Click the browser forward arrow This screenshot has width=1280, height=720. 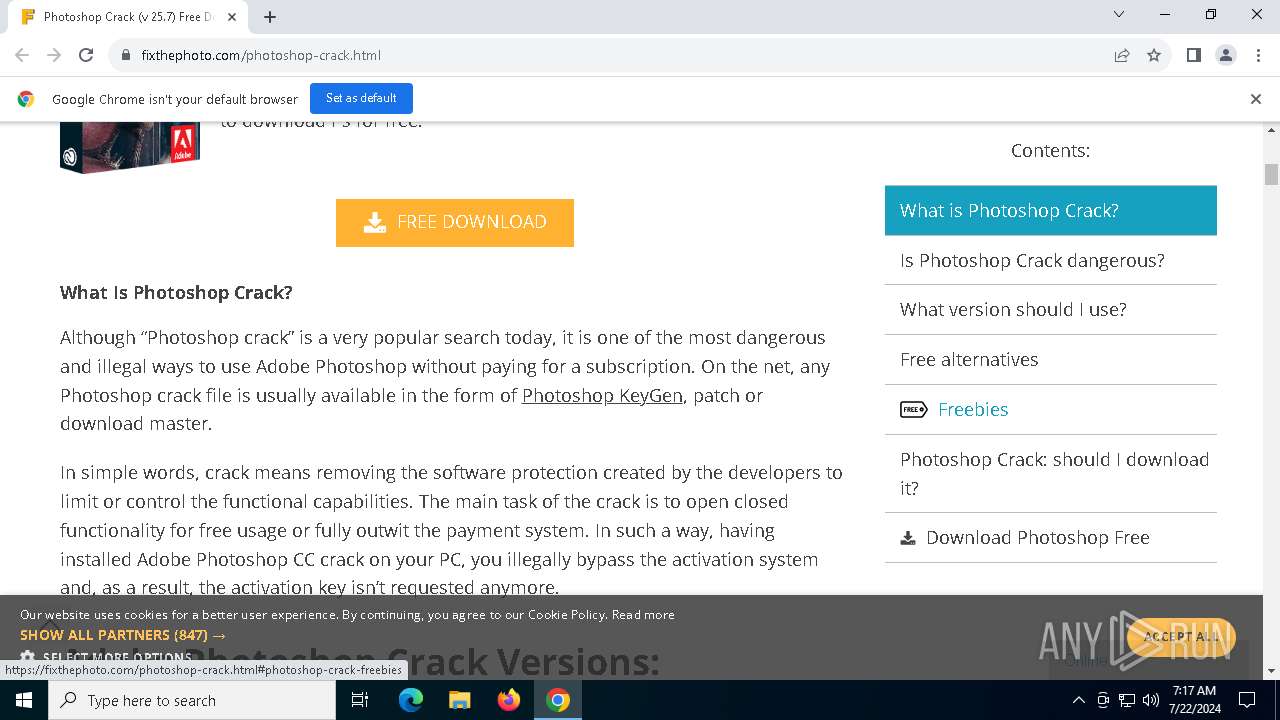pyautogui.click(x=54, y=55)
